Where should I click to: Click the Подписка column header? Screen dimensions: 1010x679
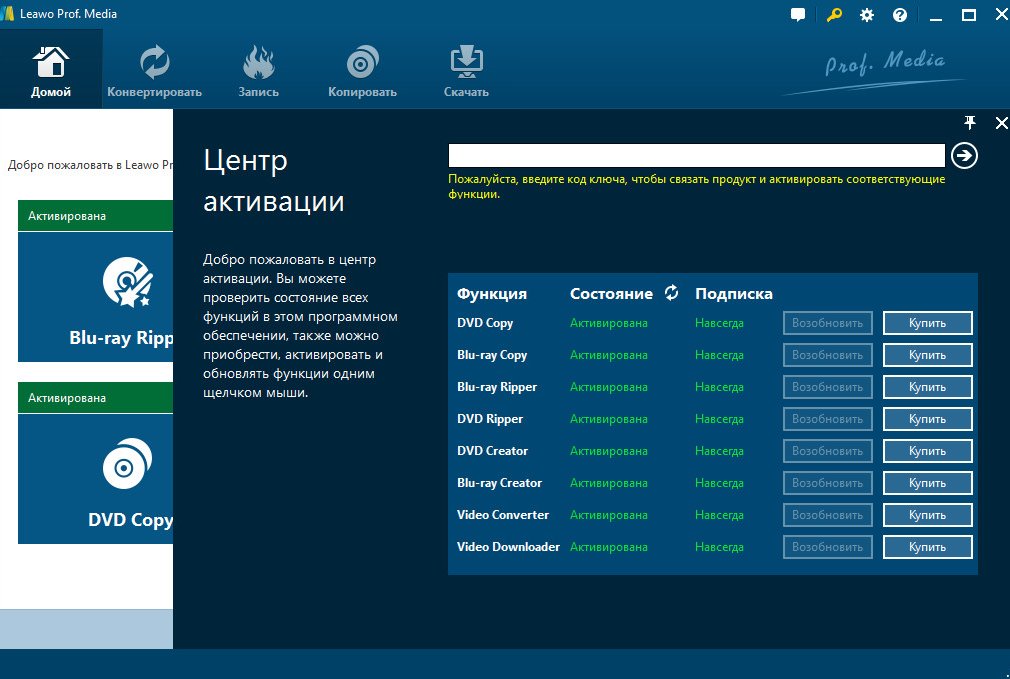click(x=734, y=294)
